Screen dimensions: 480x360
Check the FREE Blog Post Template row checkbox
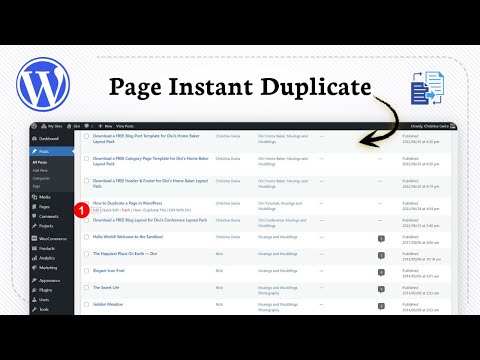coord(86,136)
